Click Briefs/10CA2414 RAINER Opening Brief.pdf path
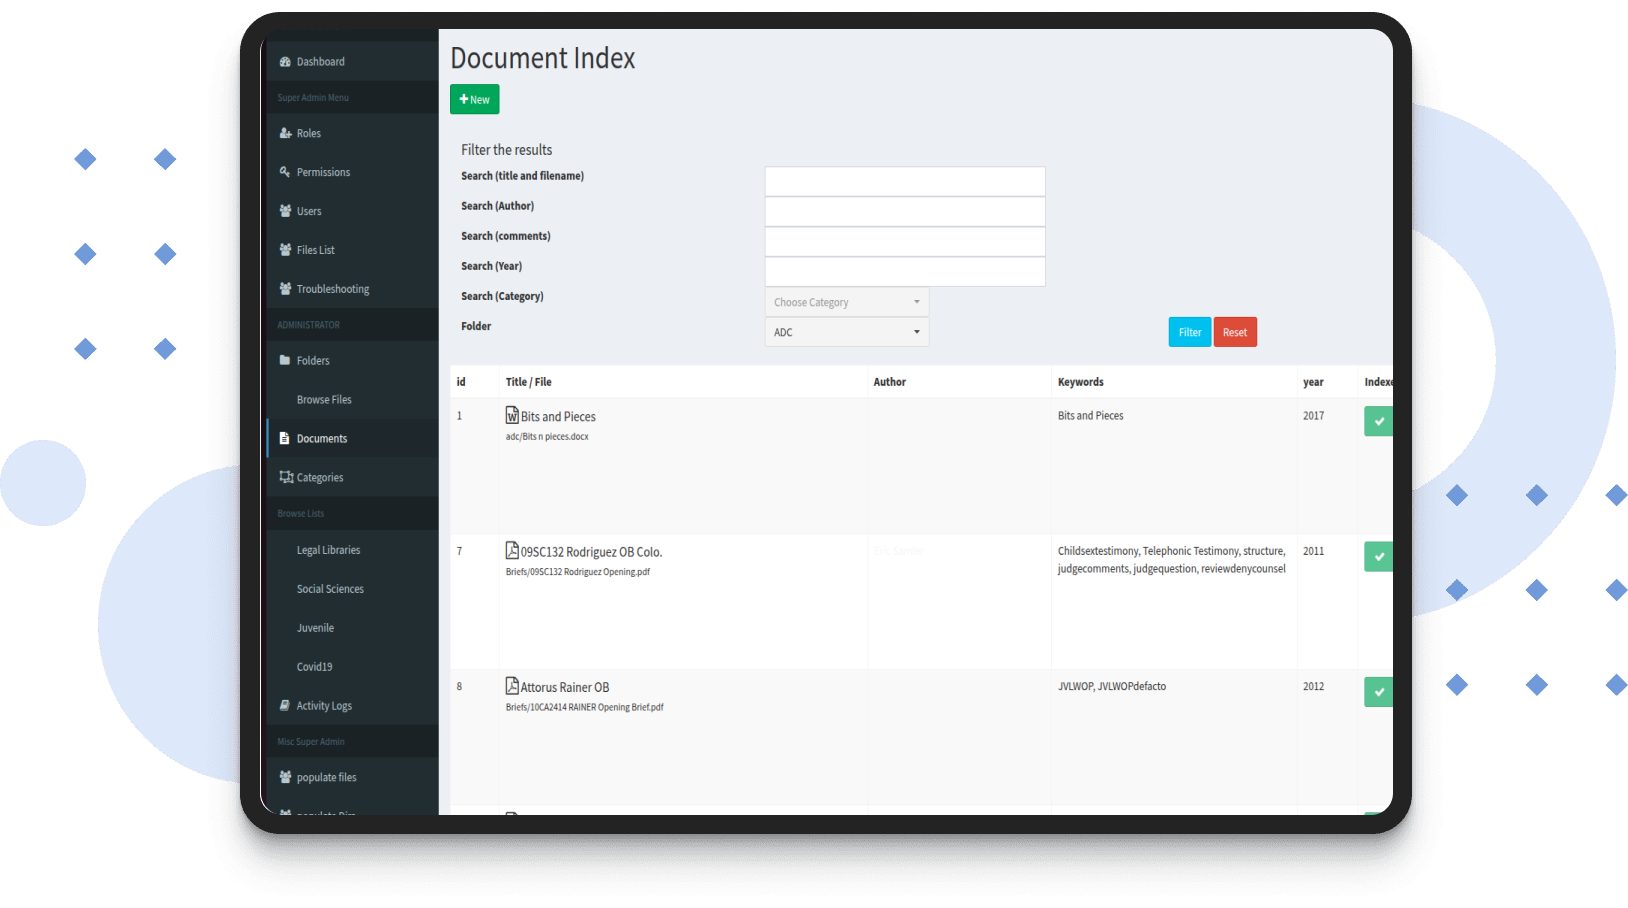 coord(584,707)
